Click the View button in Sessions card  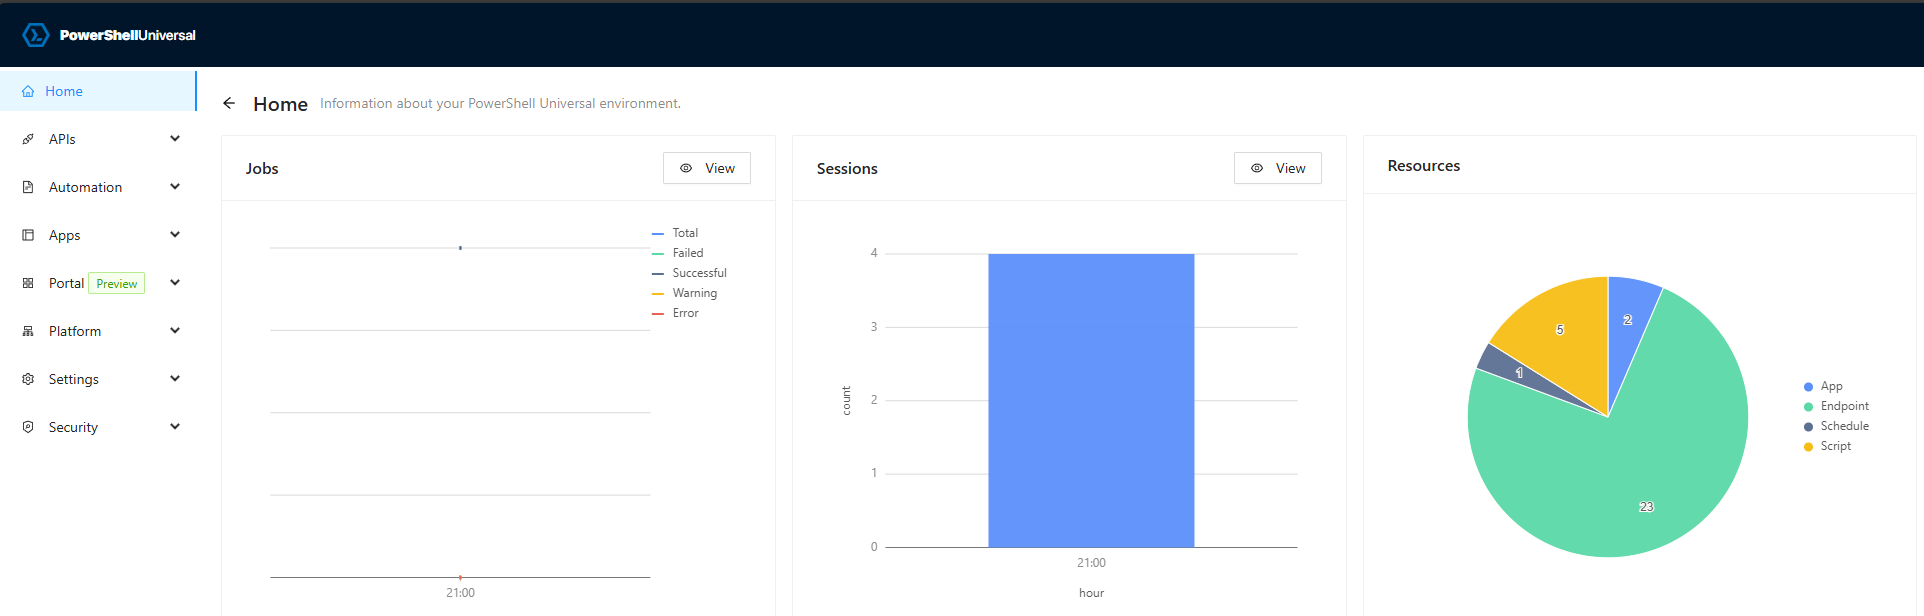(x=1277, y=168)
